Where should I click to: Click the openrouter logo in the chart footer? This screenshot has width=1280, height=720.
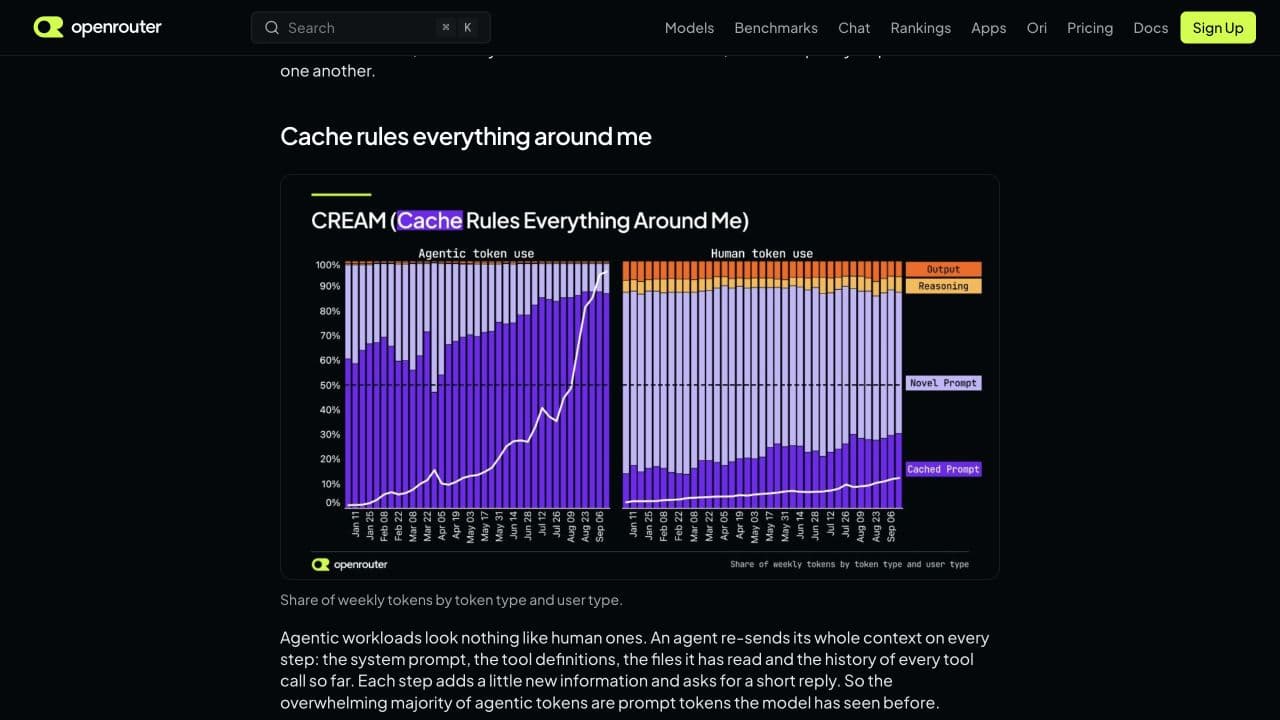click(349, 564)
